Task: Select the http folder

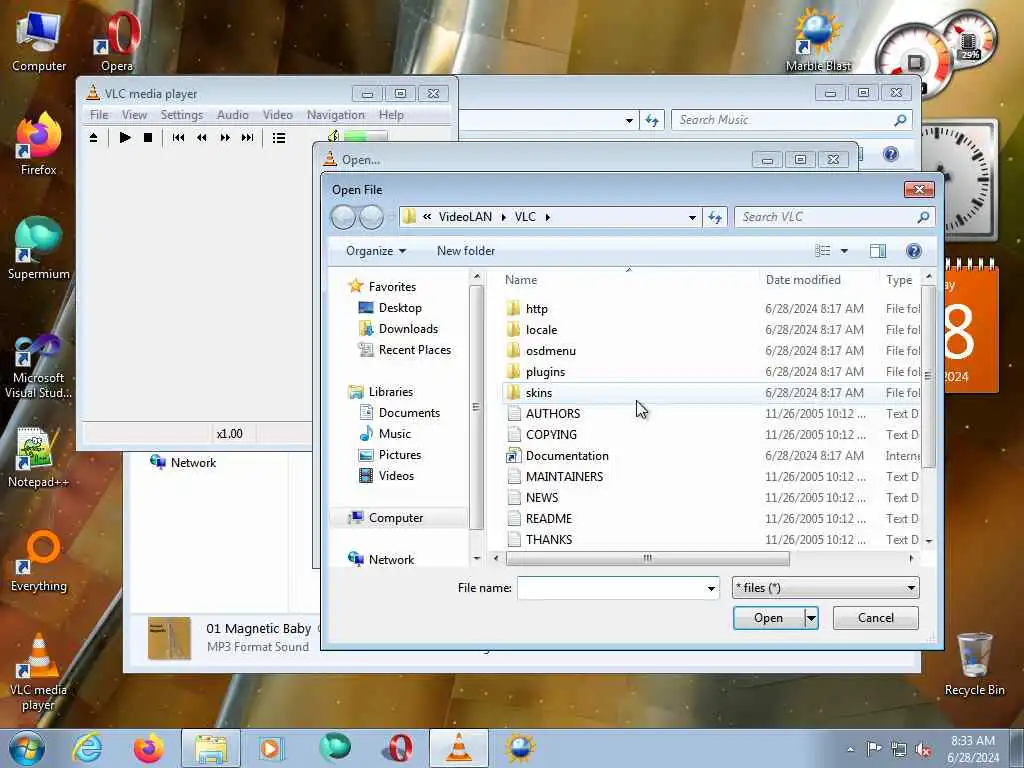Action: pyautogui.click(x=537, y=309)
